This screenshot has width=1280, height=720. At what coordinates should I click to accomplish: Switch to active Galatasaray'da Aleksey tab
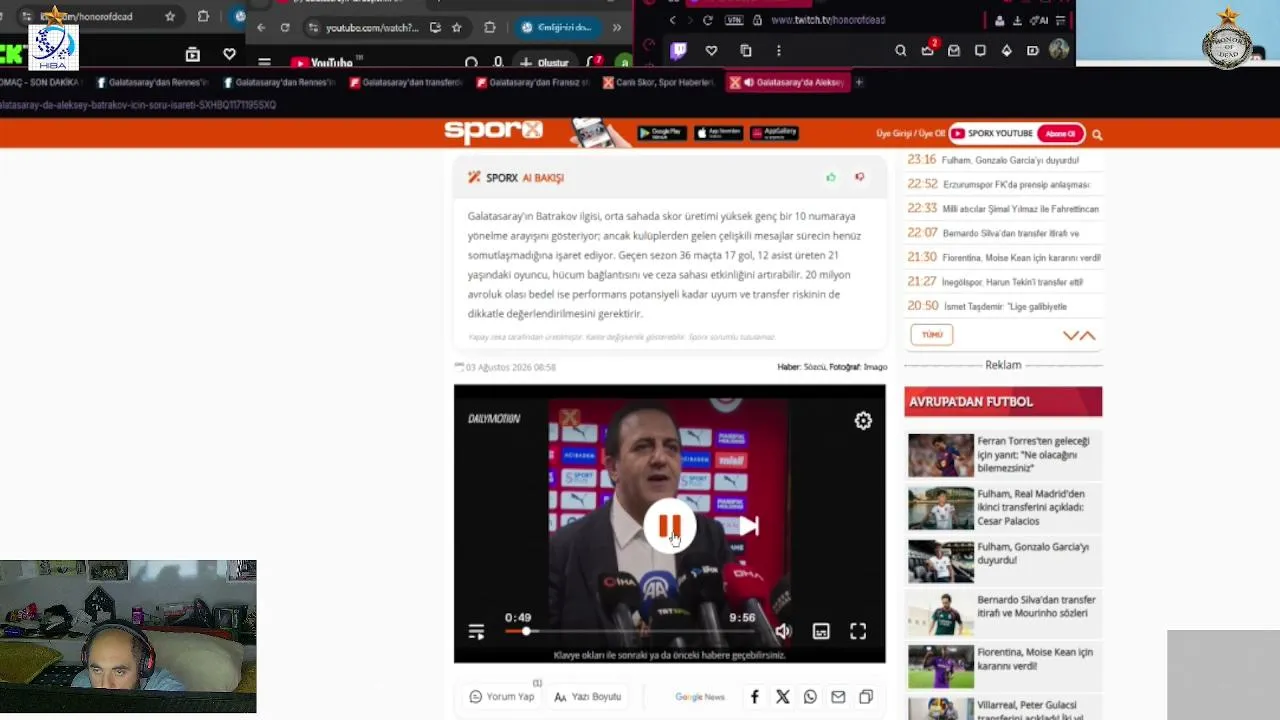click(788, 82)
